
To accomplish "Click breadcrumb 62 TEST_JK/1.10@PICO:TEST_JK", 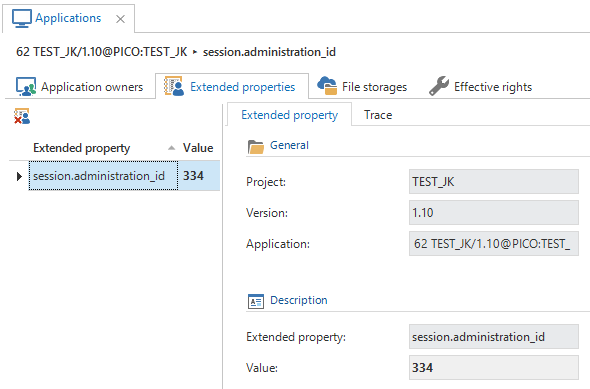I will [x=102, y=52].
